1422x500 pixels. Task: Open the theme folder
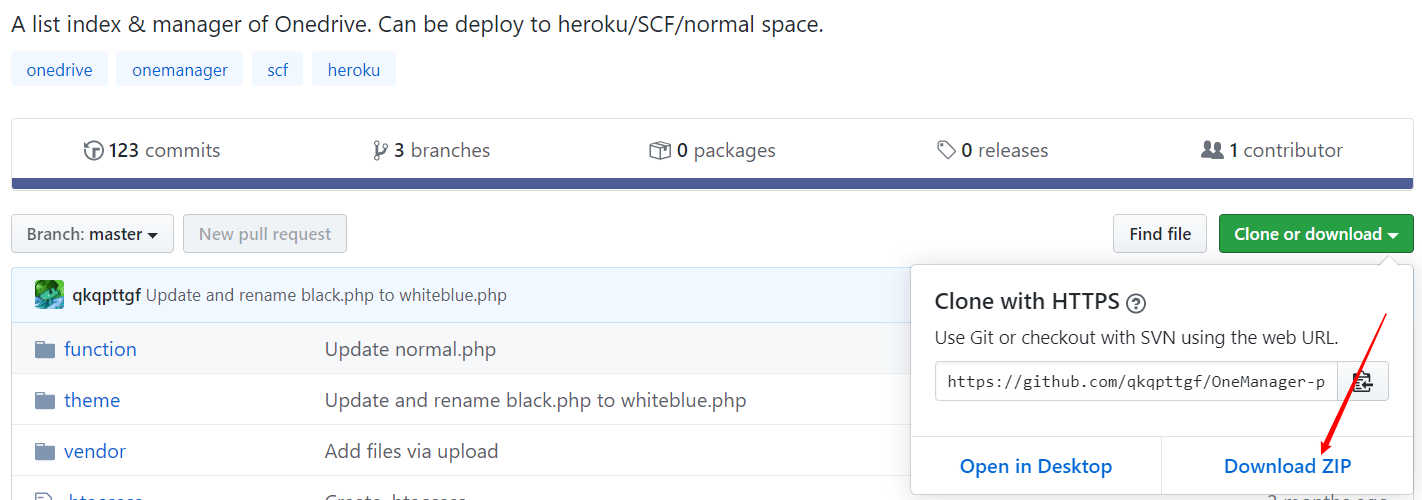92,400
